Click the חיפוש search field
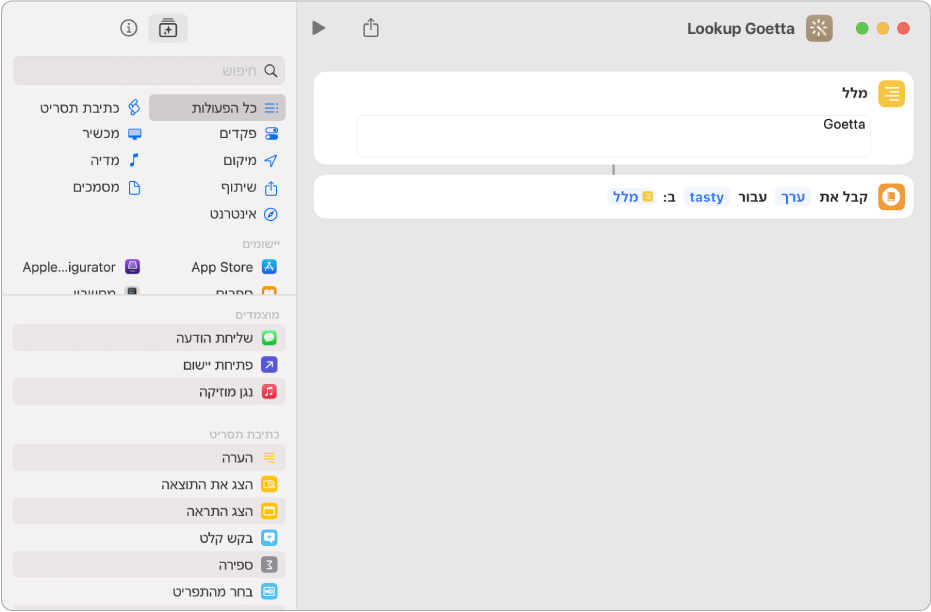The image size is (931, 612). point(149,71)
